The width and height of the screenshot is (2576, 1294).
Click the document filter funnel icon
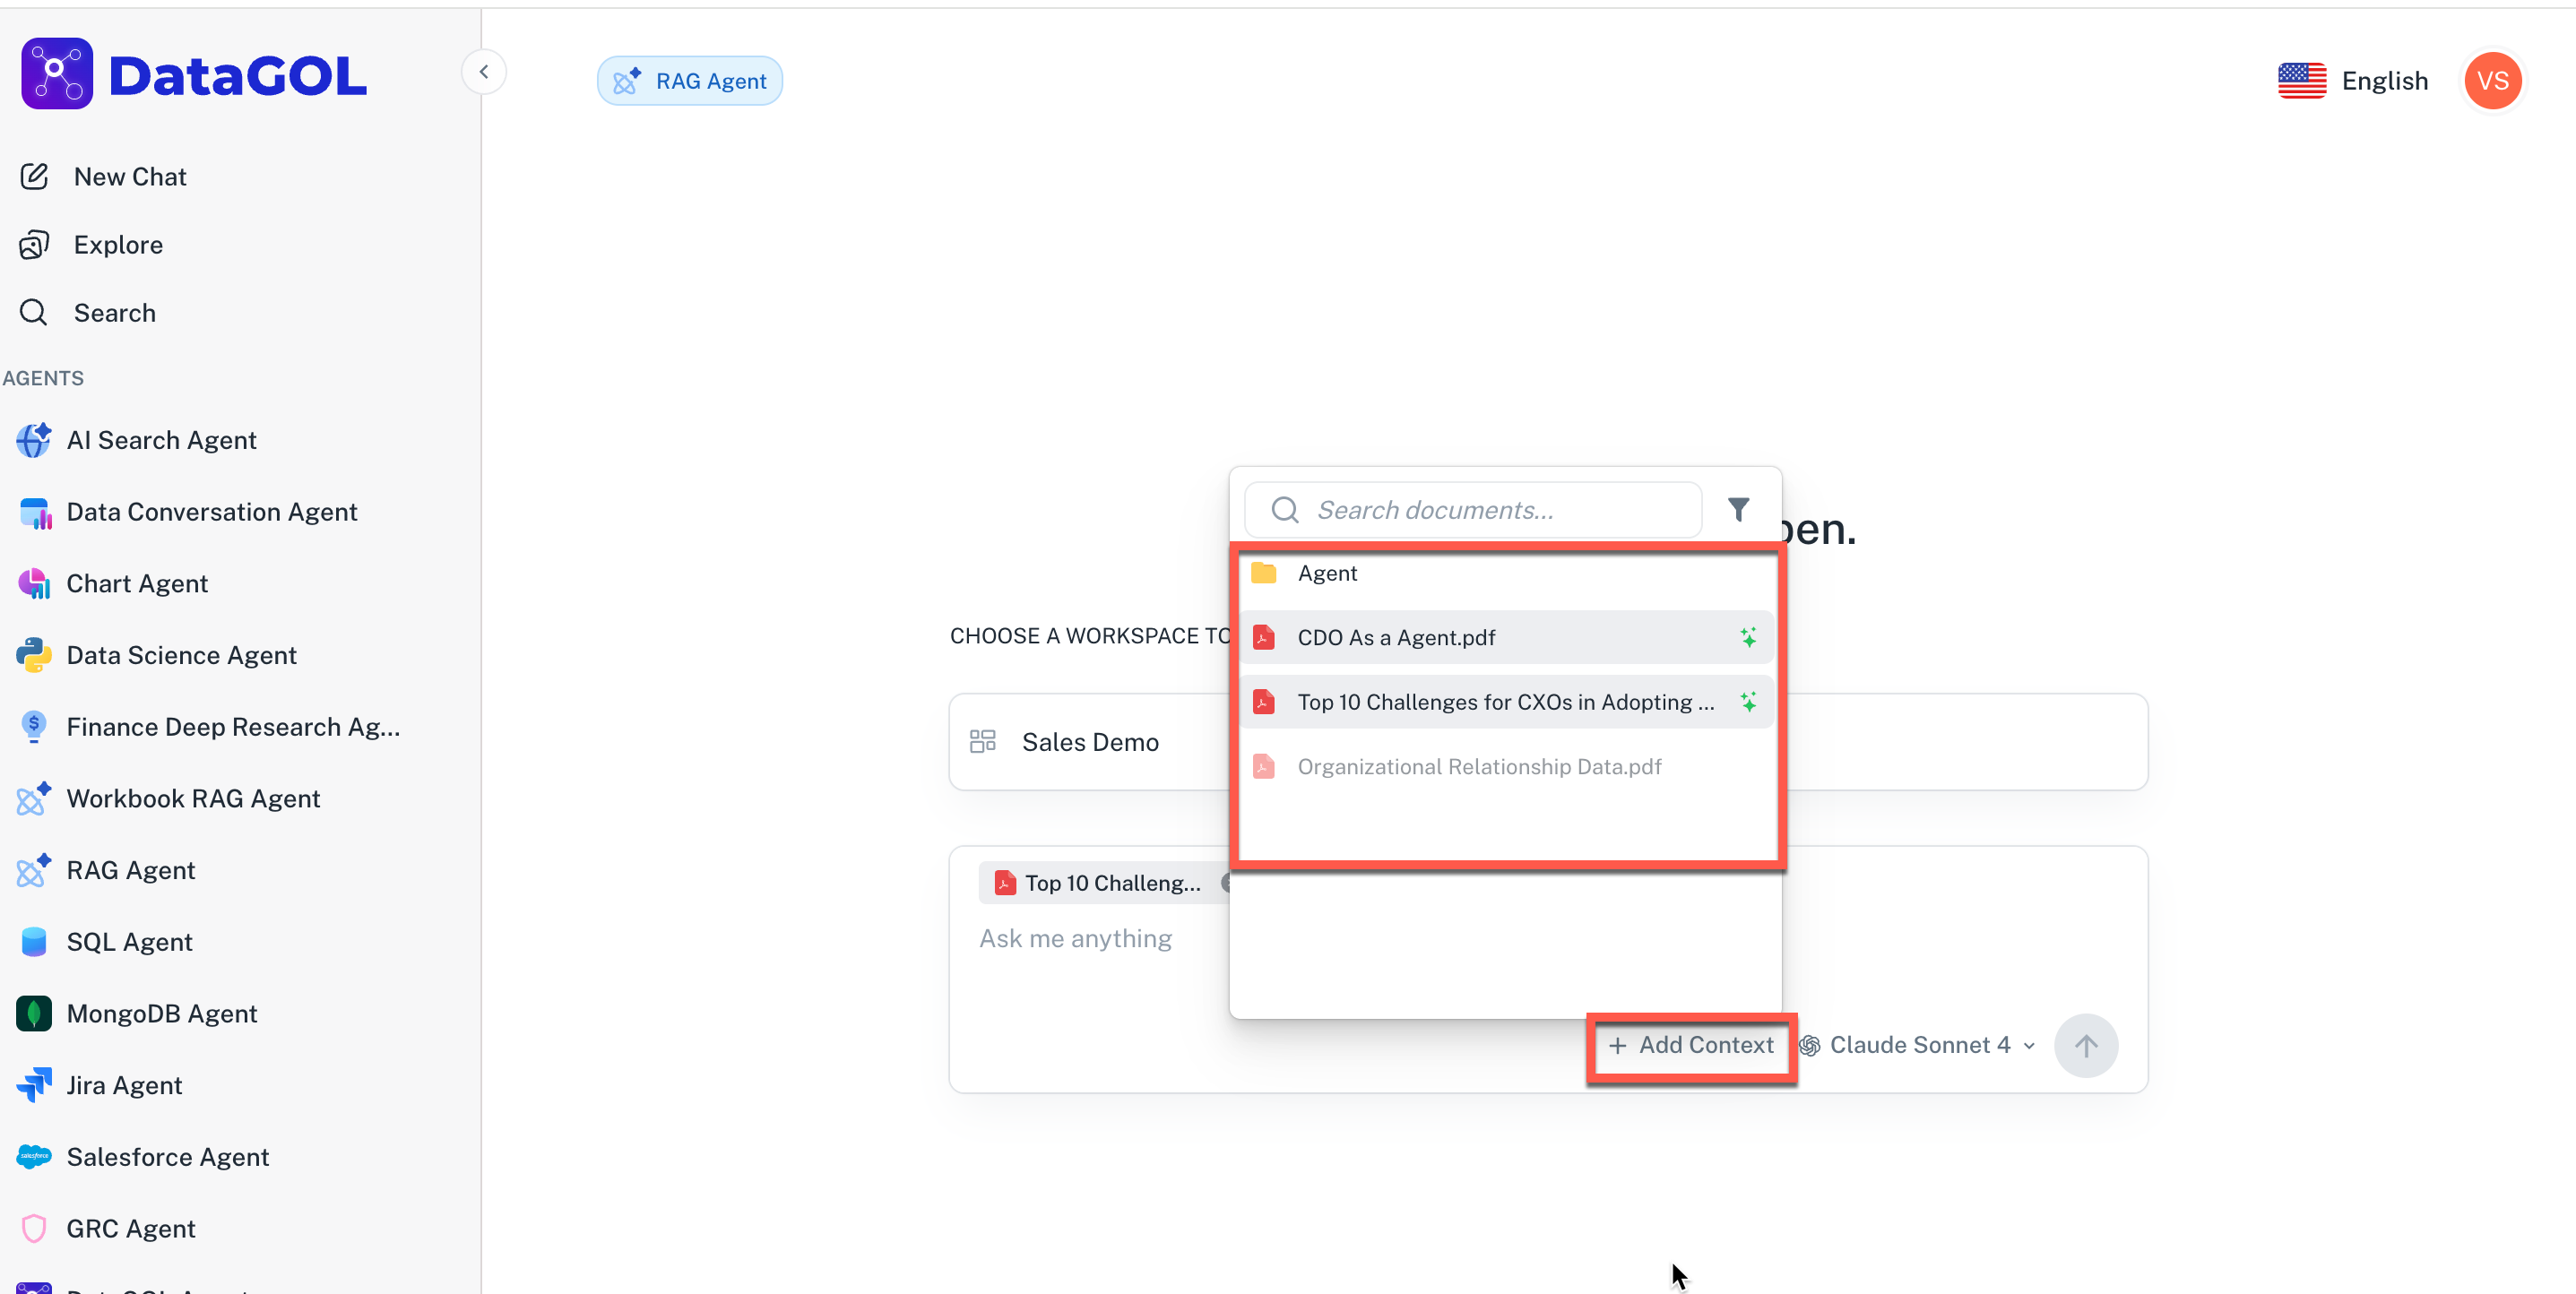click(x=1738, y=510)
